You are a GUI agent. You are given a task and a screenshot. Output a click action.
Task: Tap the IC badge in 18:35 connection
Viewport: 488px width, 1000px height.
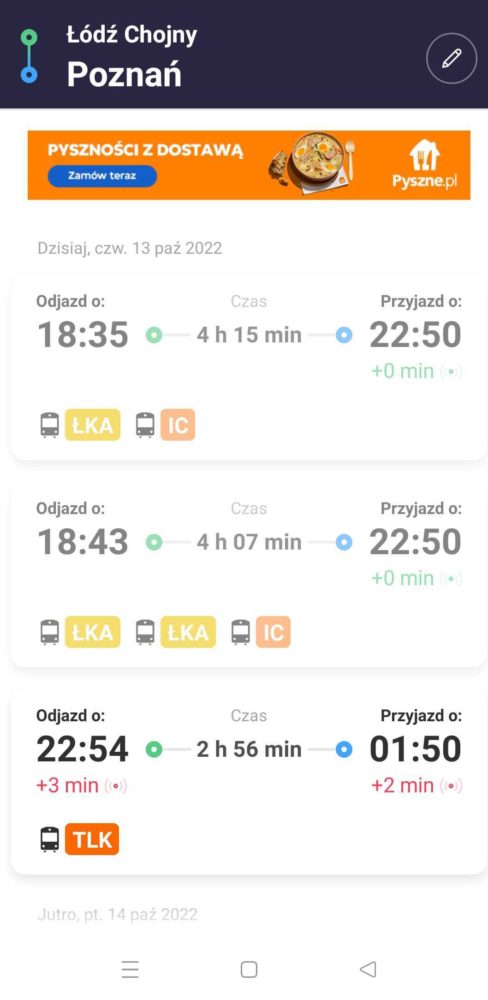178,425
